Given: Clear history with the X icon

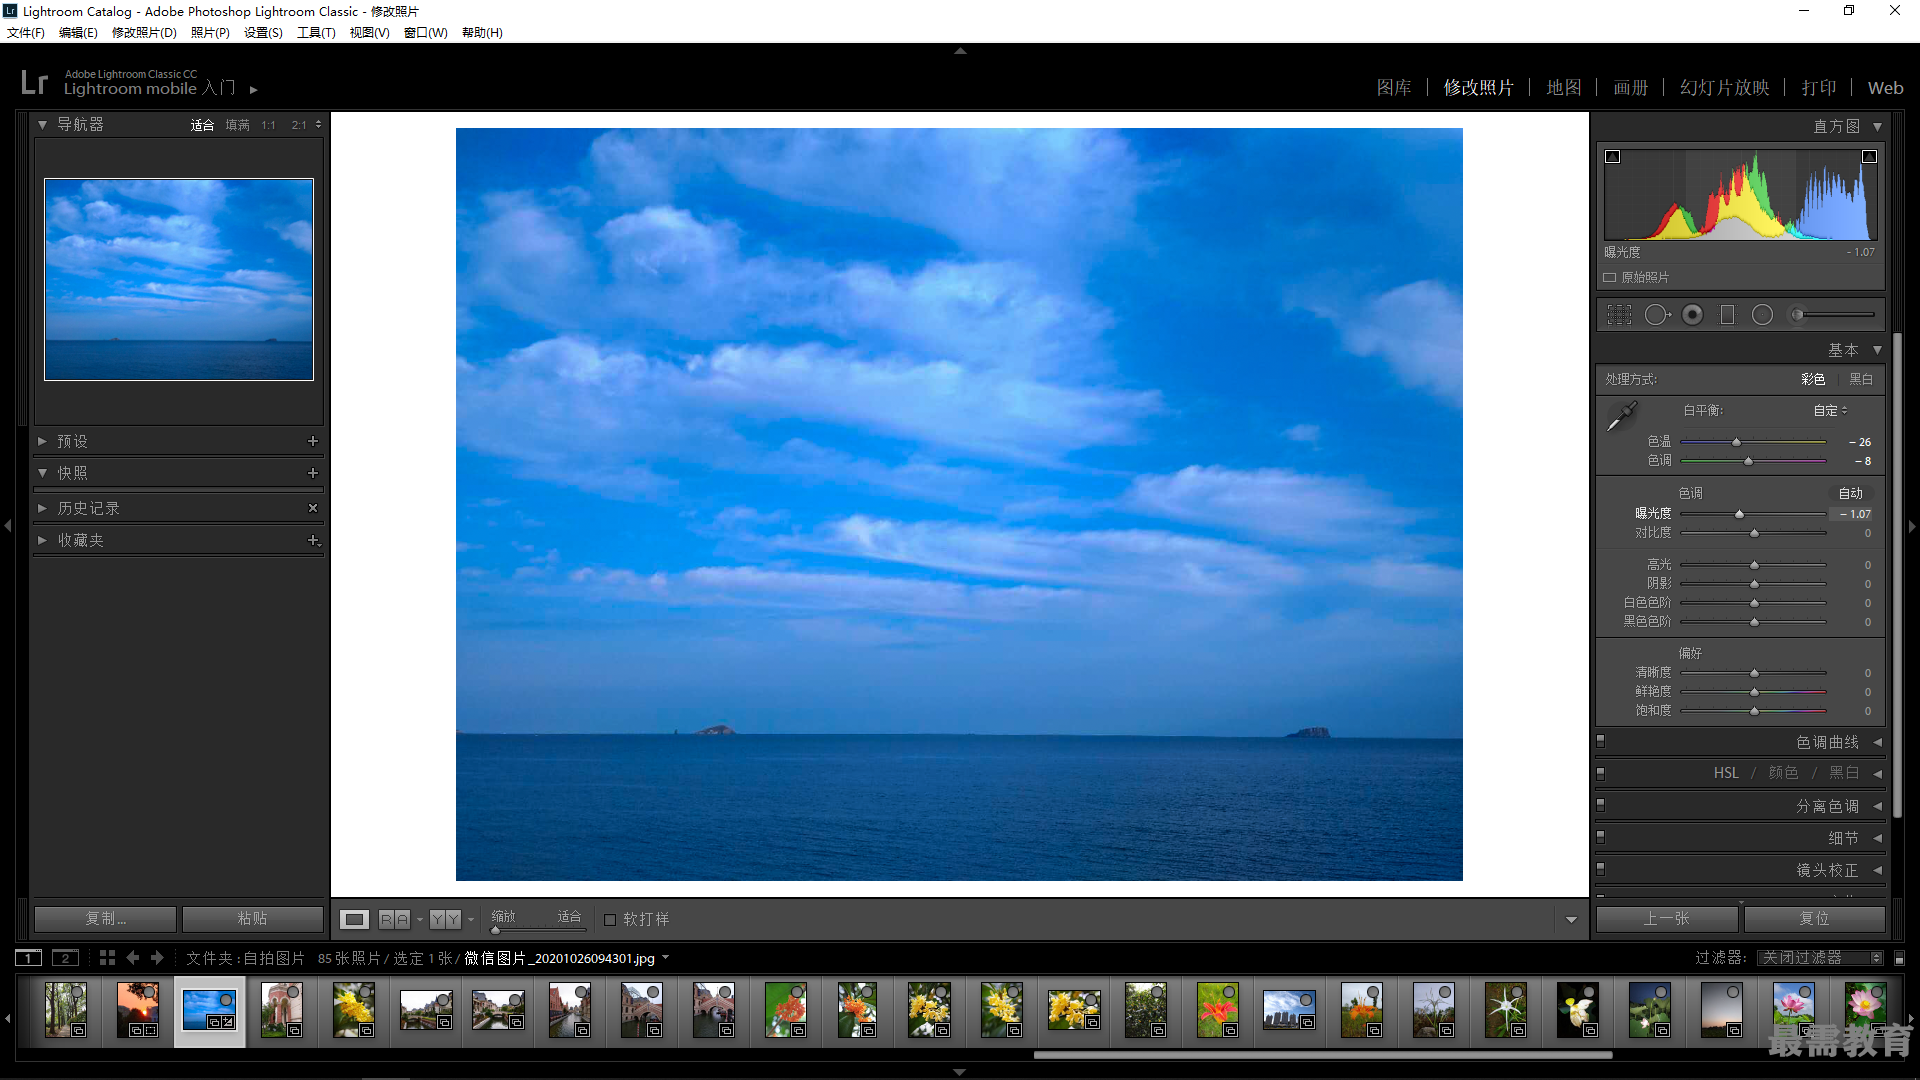Looking at the screenshot, I should tap(313, 508).
